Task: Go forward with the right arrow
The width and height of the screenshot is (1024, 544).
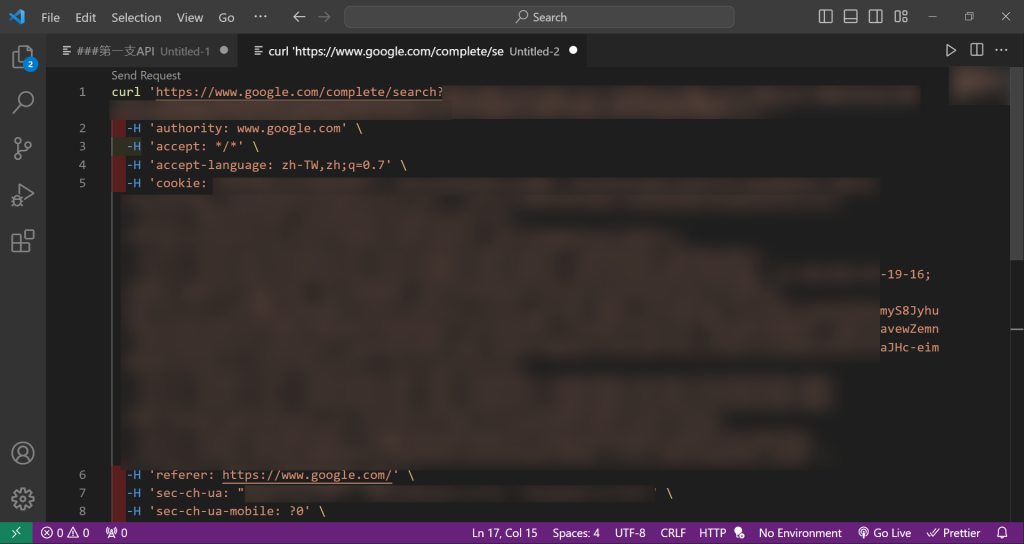Action: click(324, 17)
